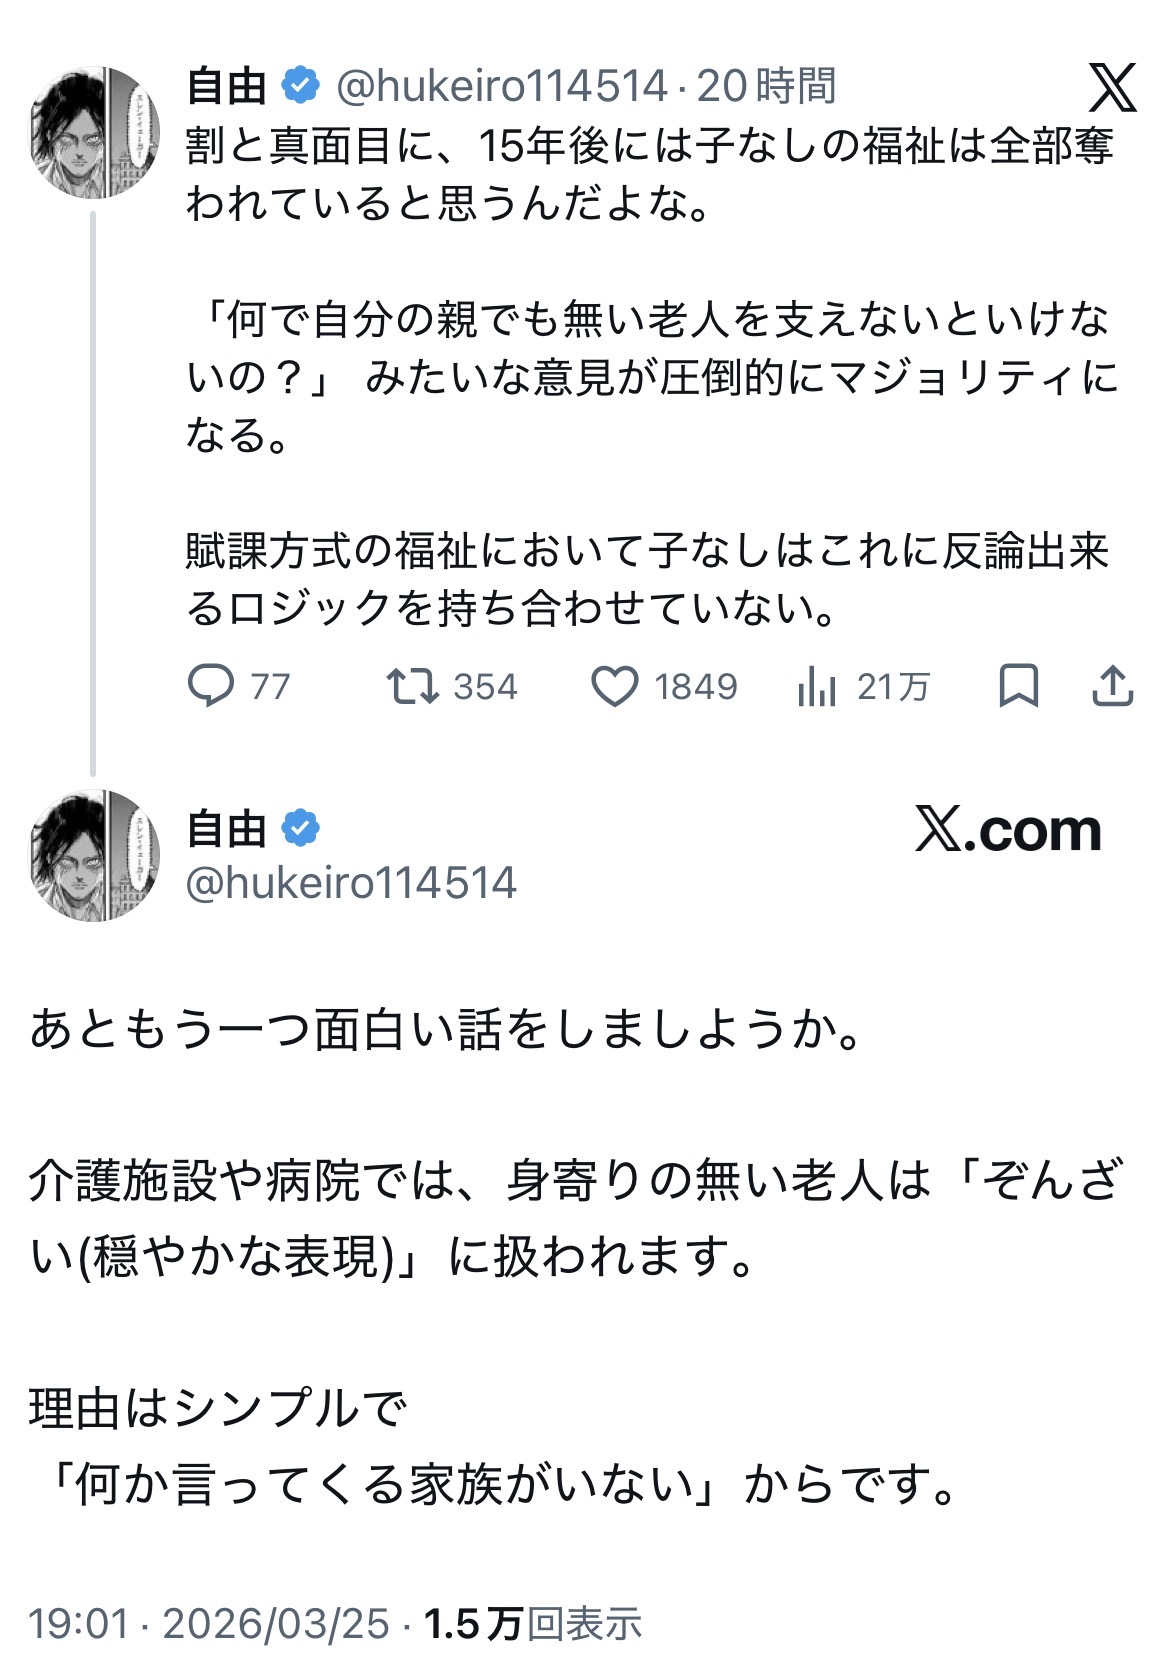
Task: Open the 19:01 · 2026/03/25 timestamp
Action: pos(208,1624)
